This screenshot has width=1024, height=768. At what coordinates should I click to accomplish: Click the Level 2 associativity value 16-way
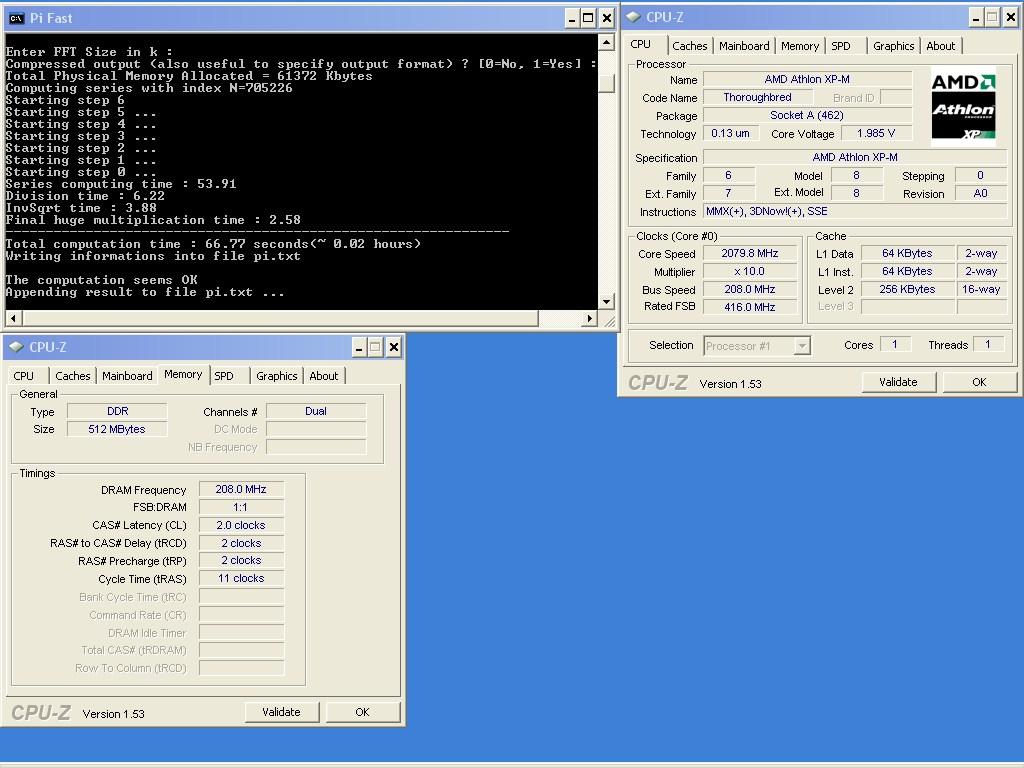981,289
